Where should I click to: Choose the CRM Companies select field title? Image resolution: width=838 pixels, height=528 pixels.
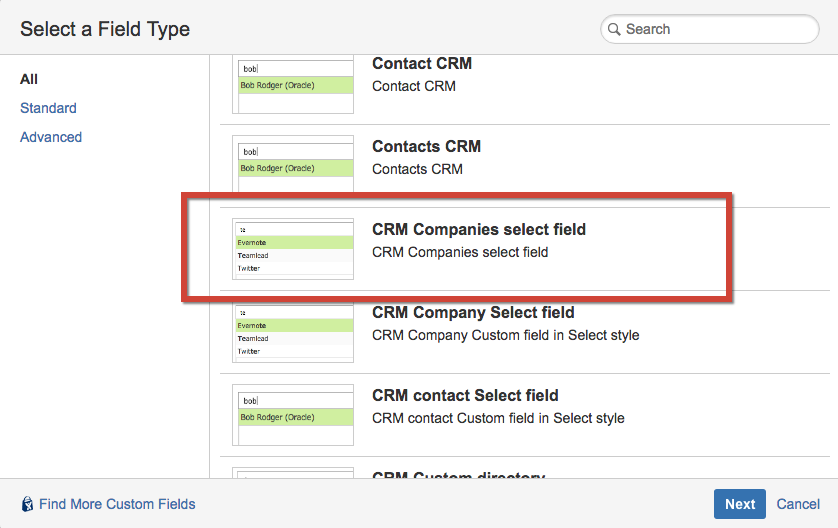tap(479, 229)
